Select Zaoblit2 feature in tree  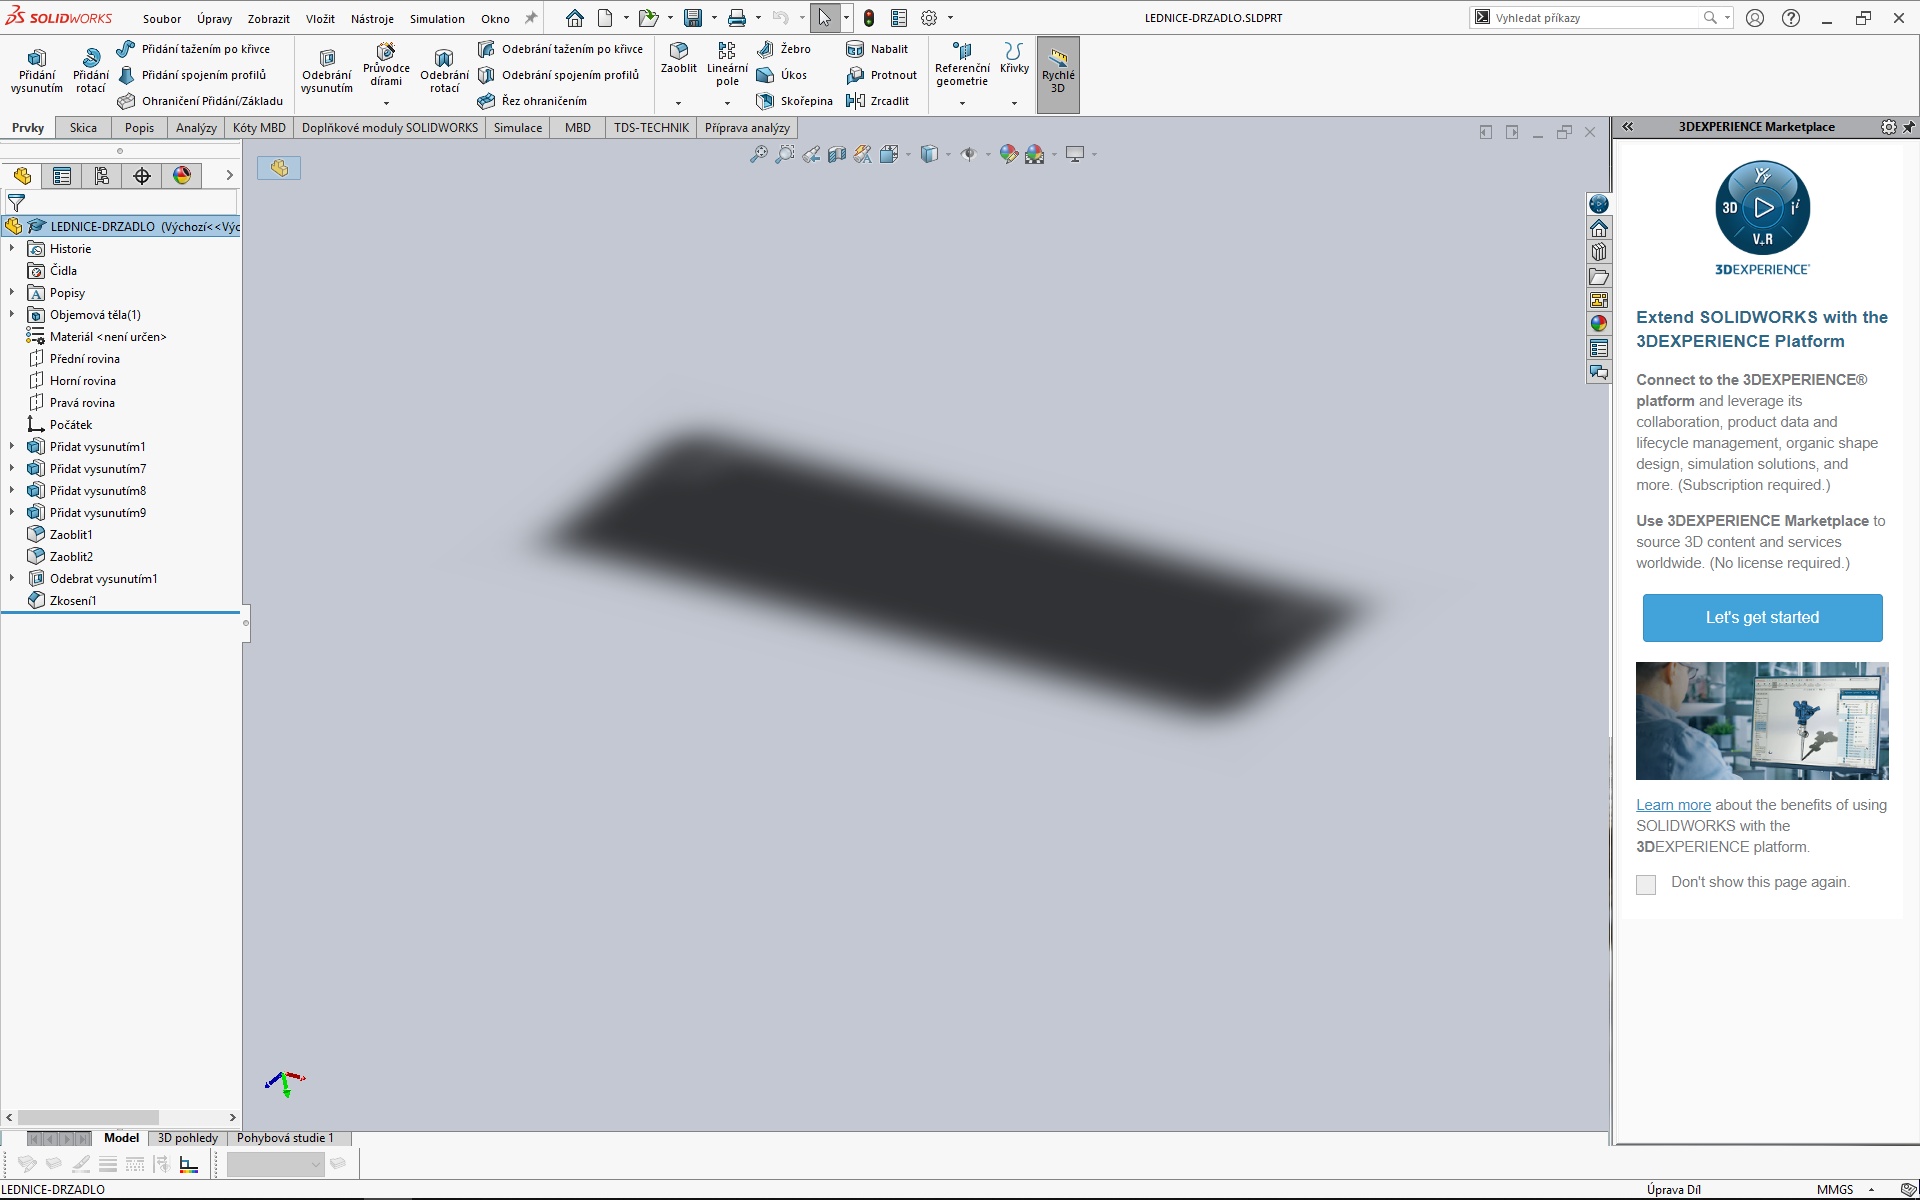point(71,557)
